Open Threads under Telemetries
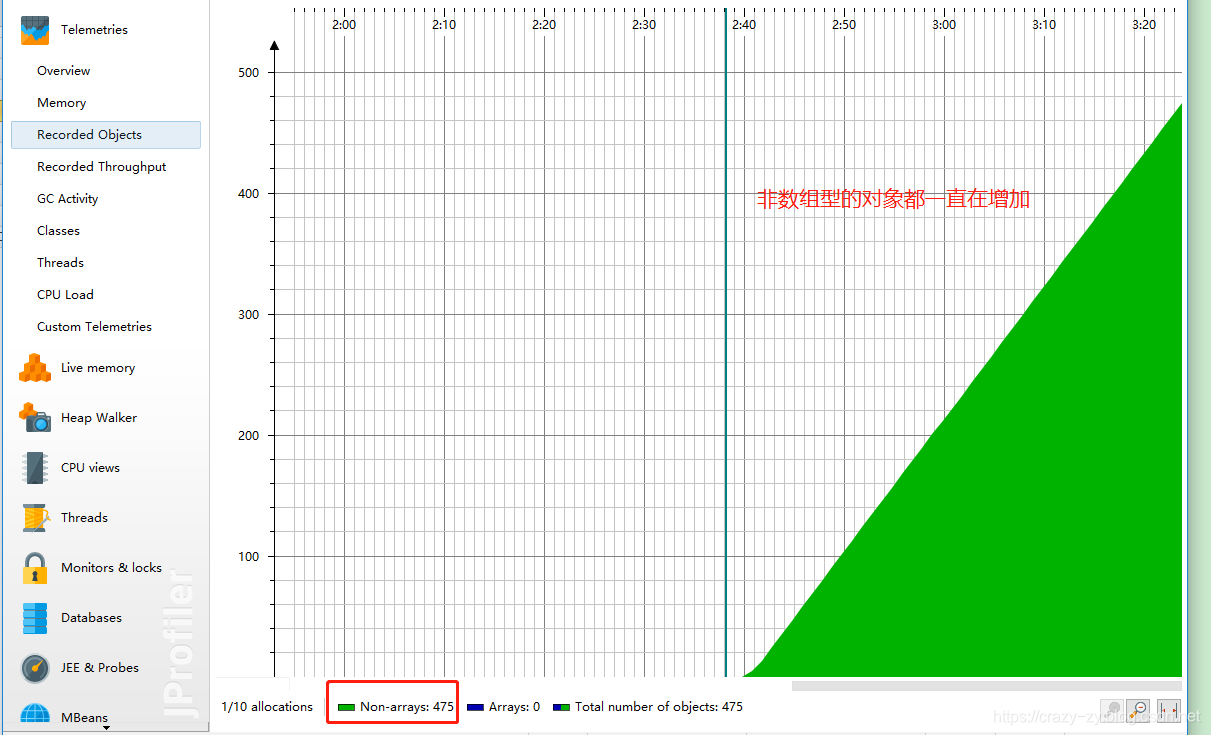The height and width of the screenshot is (735, 1211). pos(61,263)
